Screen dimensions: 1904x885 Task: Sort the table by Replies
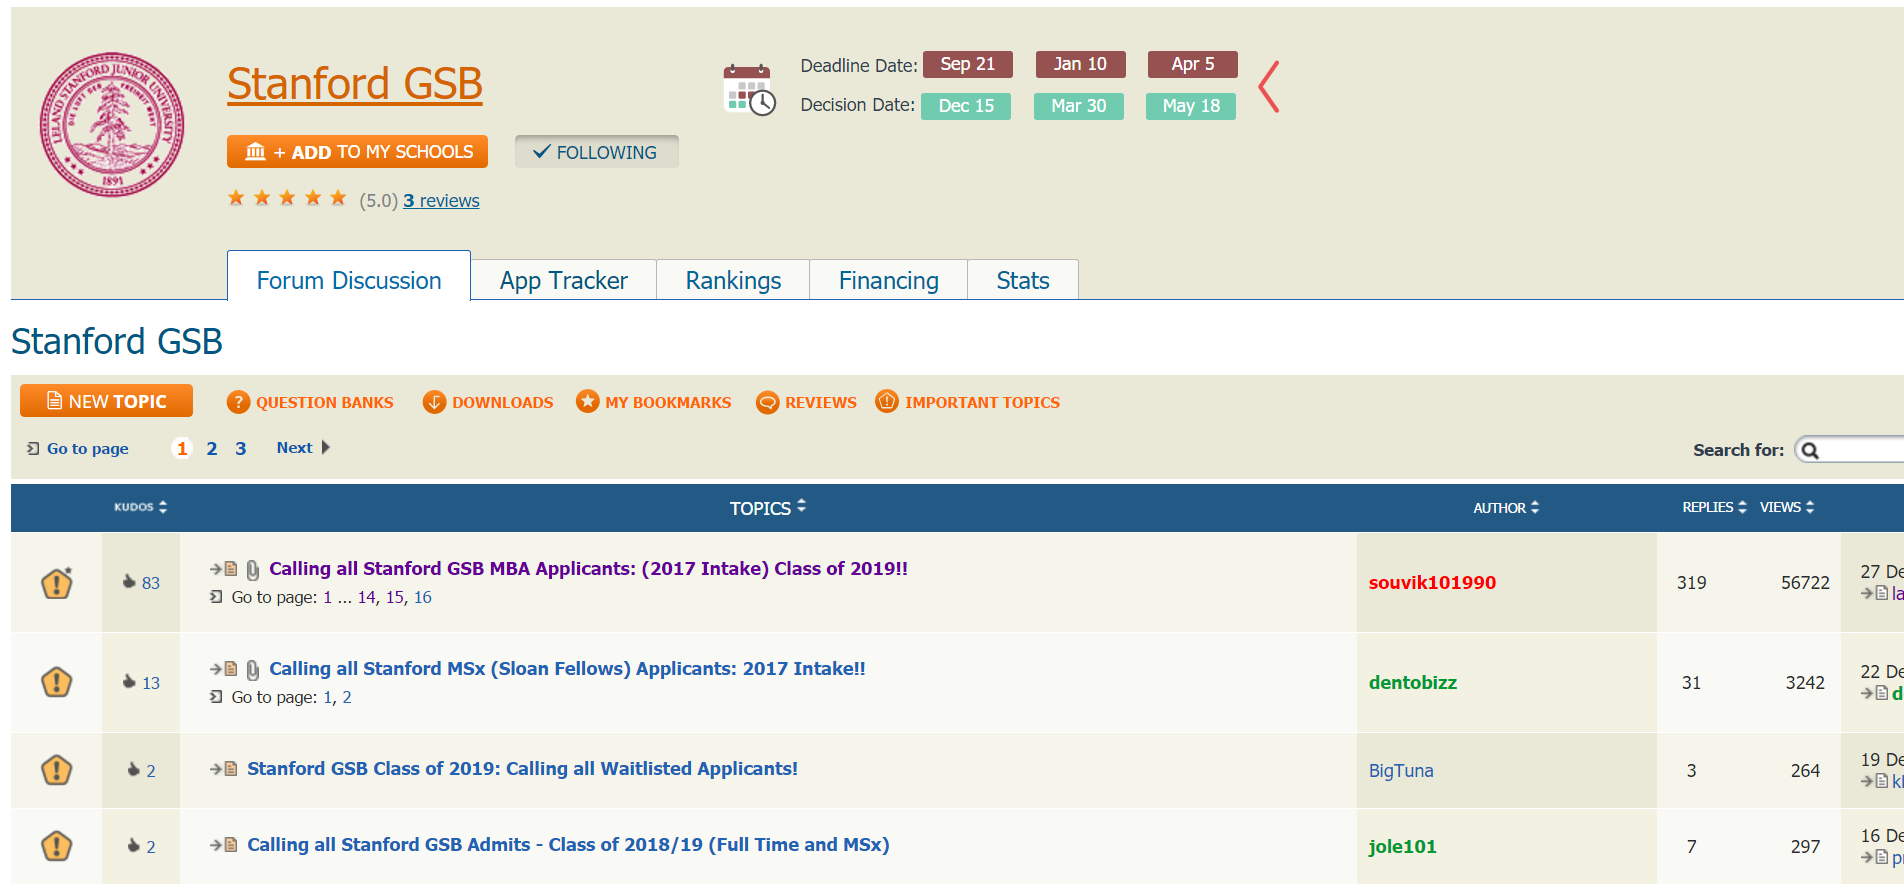click(1714, 507)
